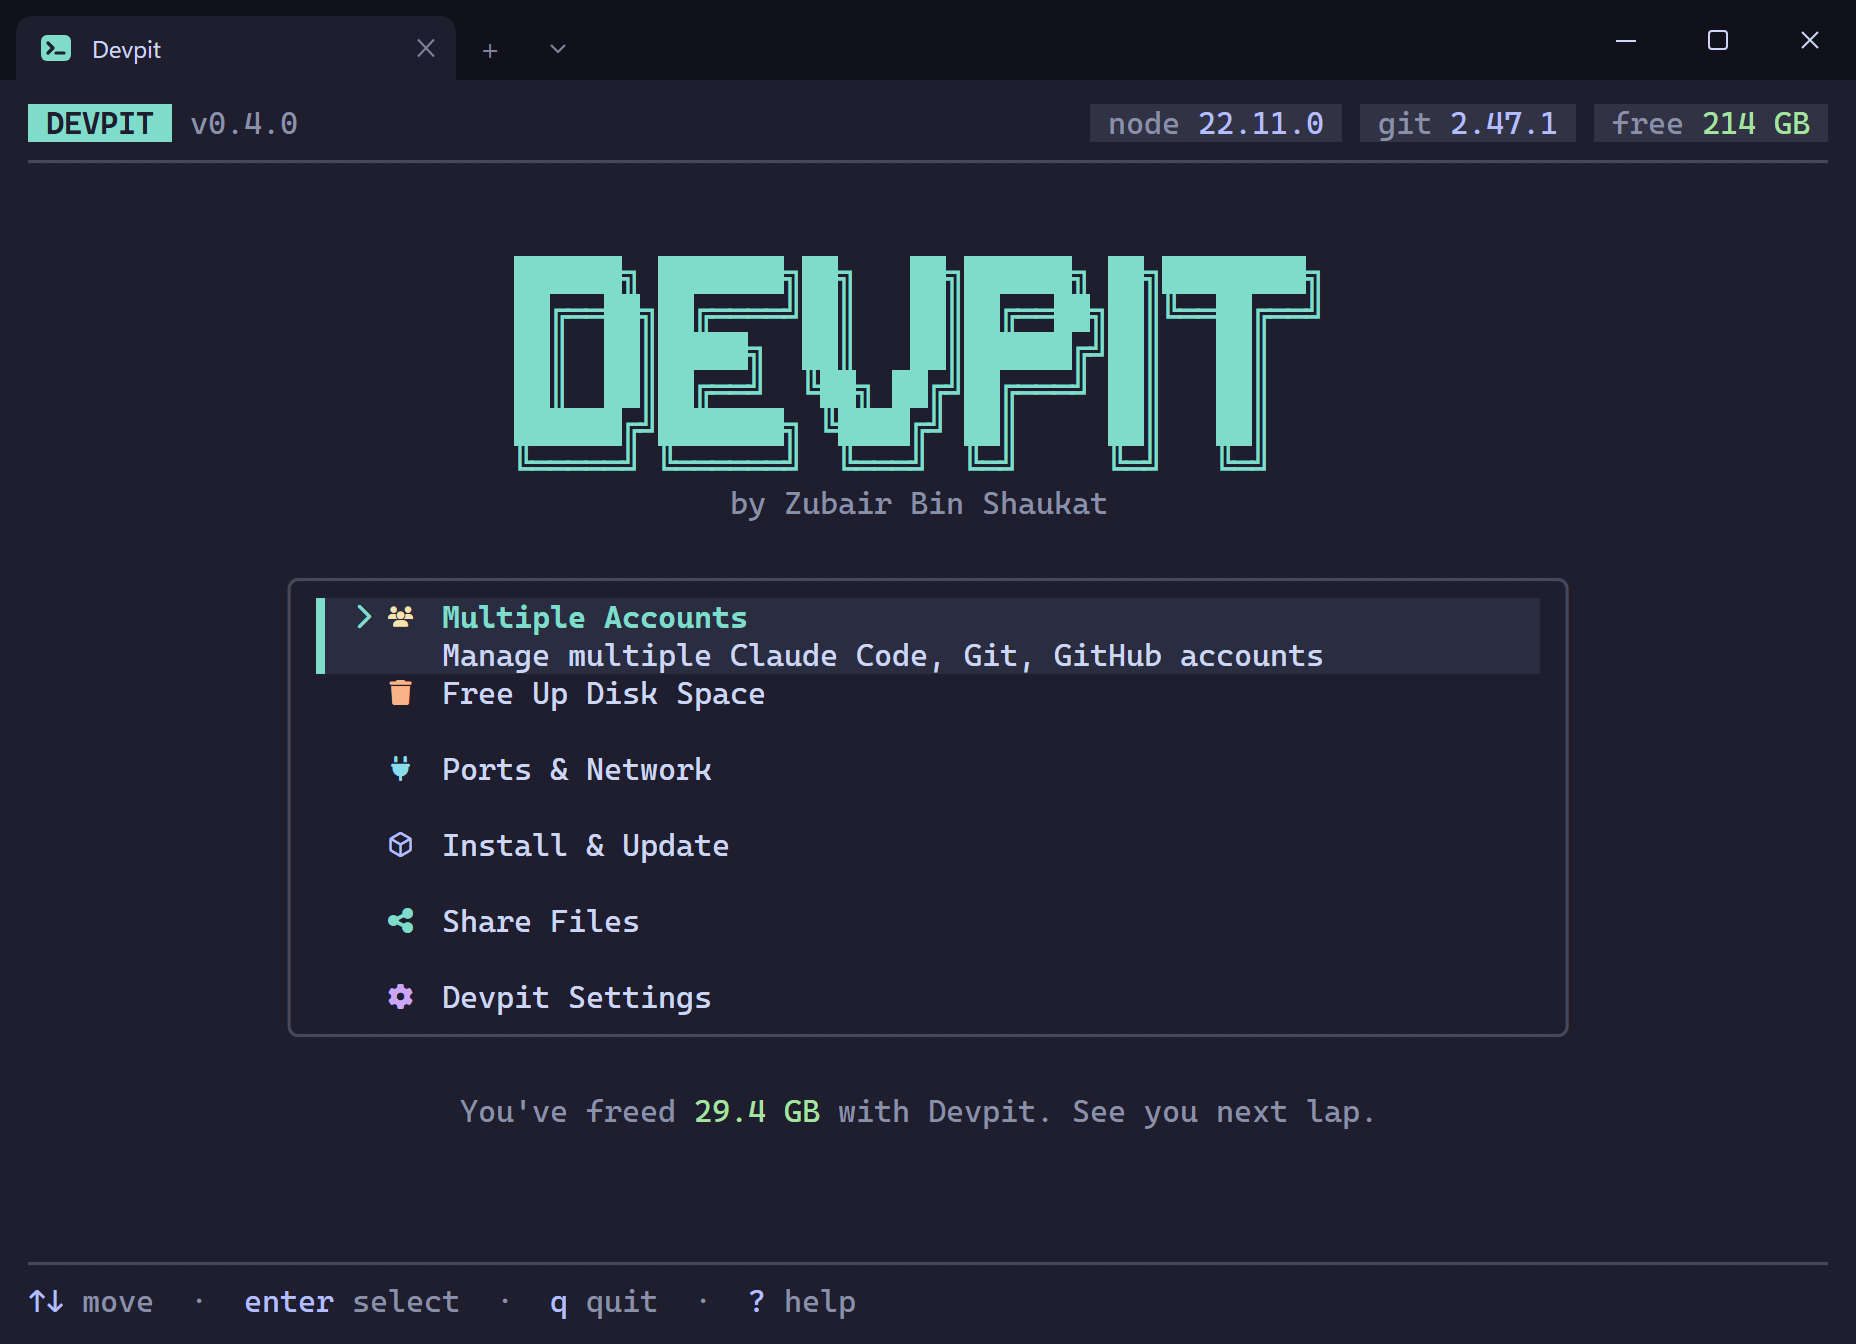Select the Share Files entry
The image size is (1856, 1344).
[540, 921]
